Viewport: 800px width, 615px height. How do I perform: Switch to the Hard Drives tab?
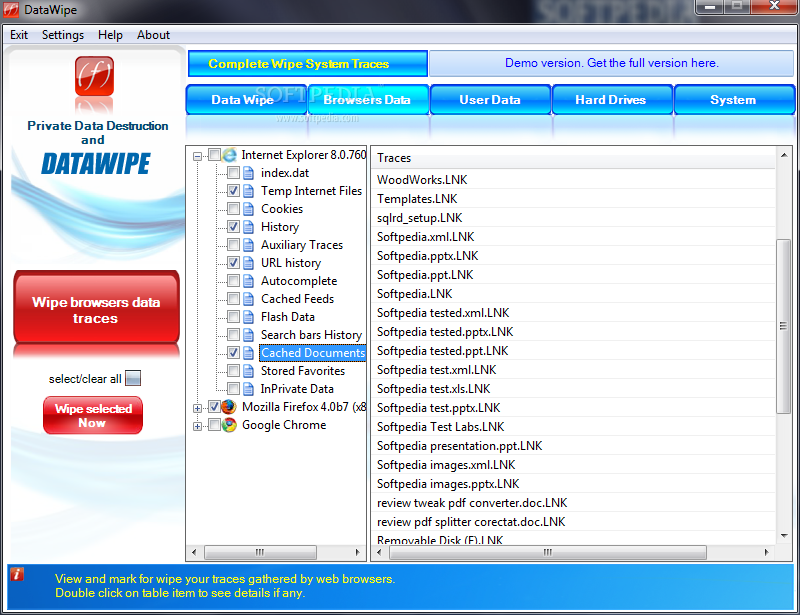click(611, 100)
